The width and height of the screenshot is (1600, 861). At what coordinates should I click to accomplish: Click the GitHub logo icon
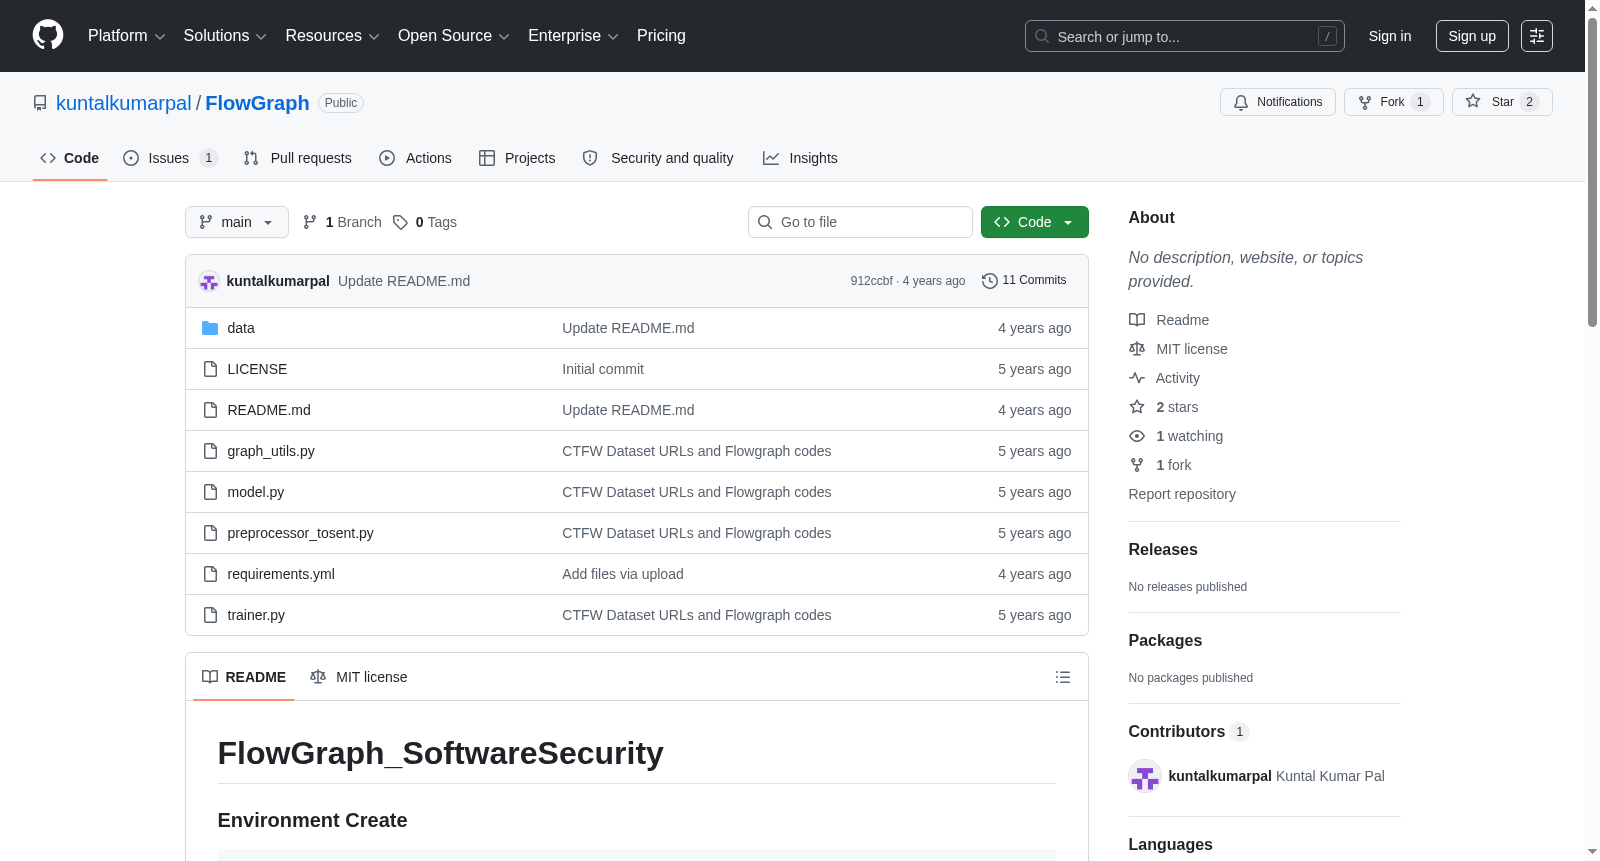[48, 35]
